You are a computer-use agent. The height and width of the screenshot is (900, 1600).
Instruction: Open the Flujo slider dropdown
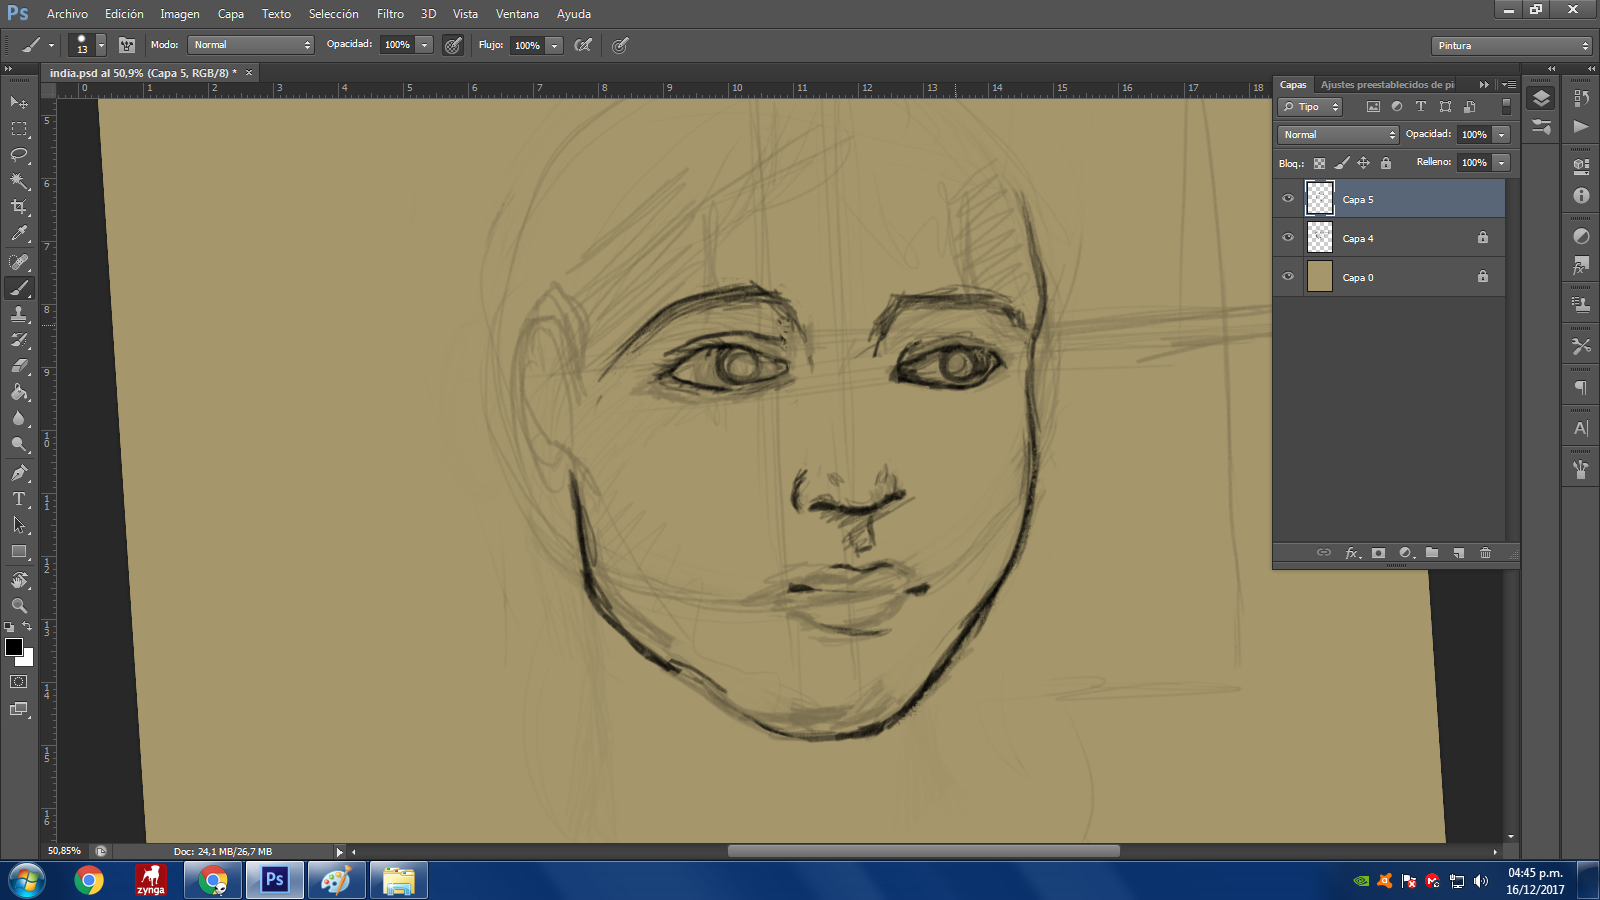click(555, 45)
